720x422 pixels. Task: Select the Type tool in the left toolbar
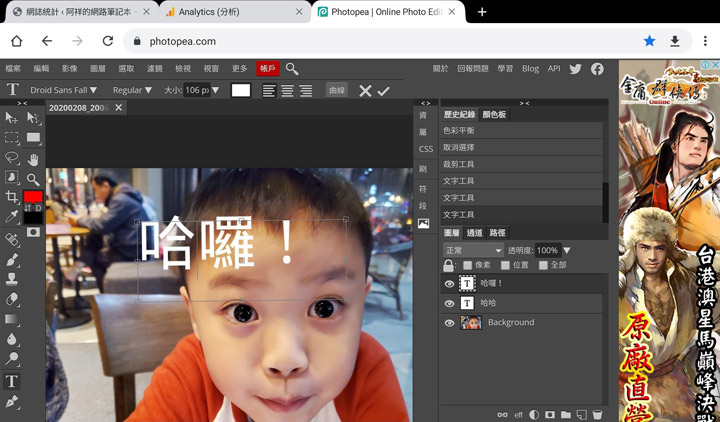click(11, 381)
